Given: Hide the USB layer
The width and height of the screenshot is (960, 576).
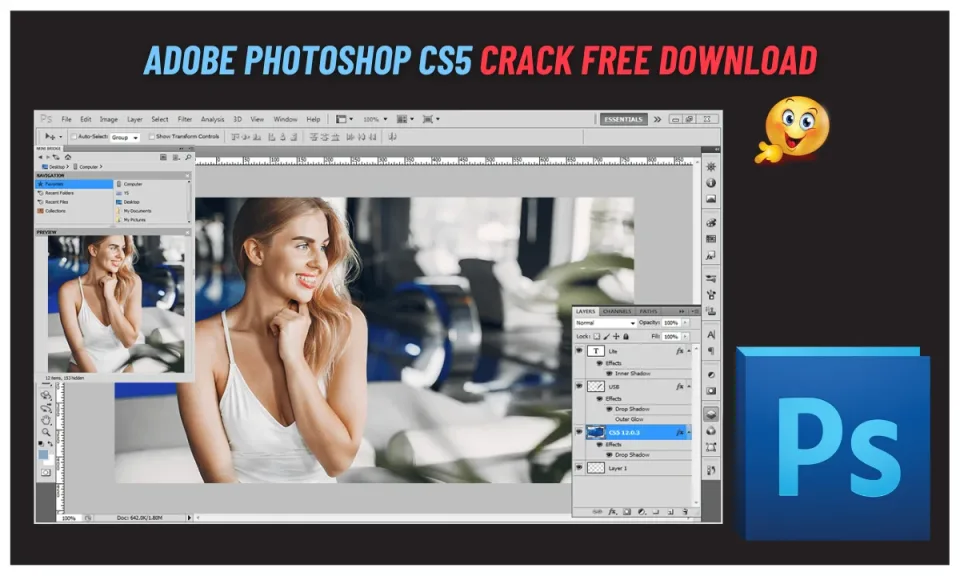Looking at the screenshot, I should click(x=579, y=386).
